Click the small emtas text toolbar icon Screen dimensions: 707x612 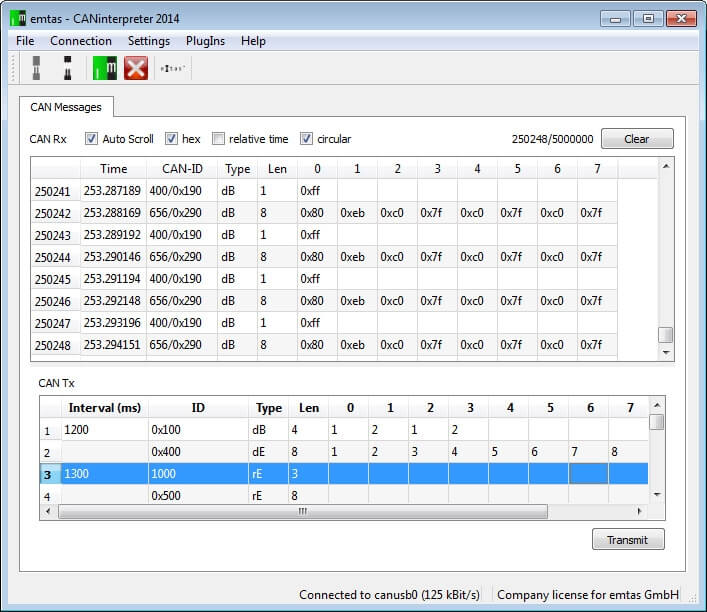pyautogui.click(x=173, y=68)
